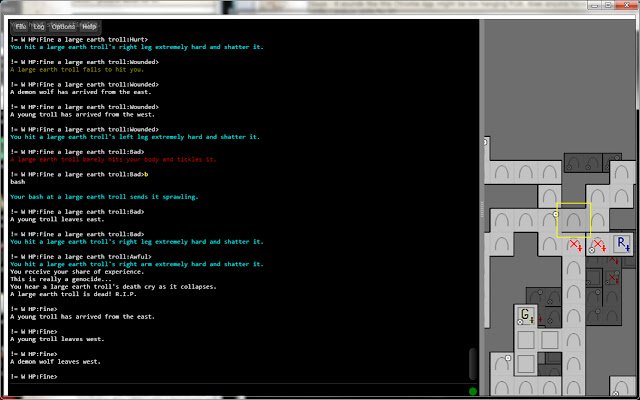Click the green connection status indicator

[x=473, y=391]
